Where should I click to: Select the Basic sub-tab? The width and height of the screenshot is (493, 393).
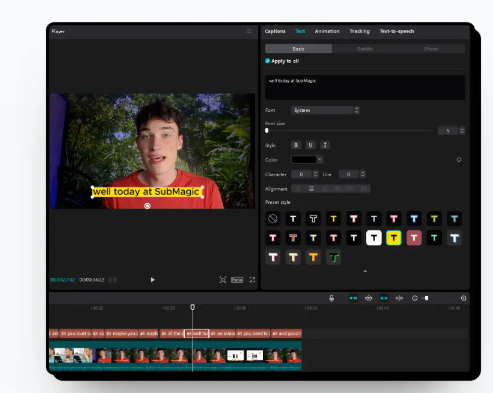298,49
